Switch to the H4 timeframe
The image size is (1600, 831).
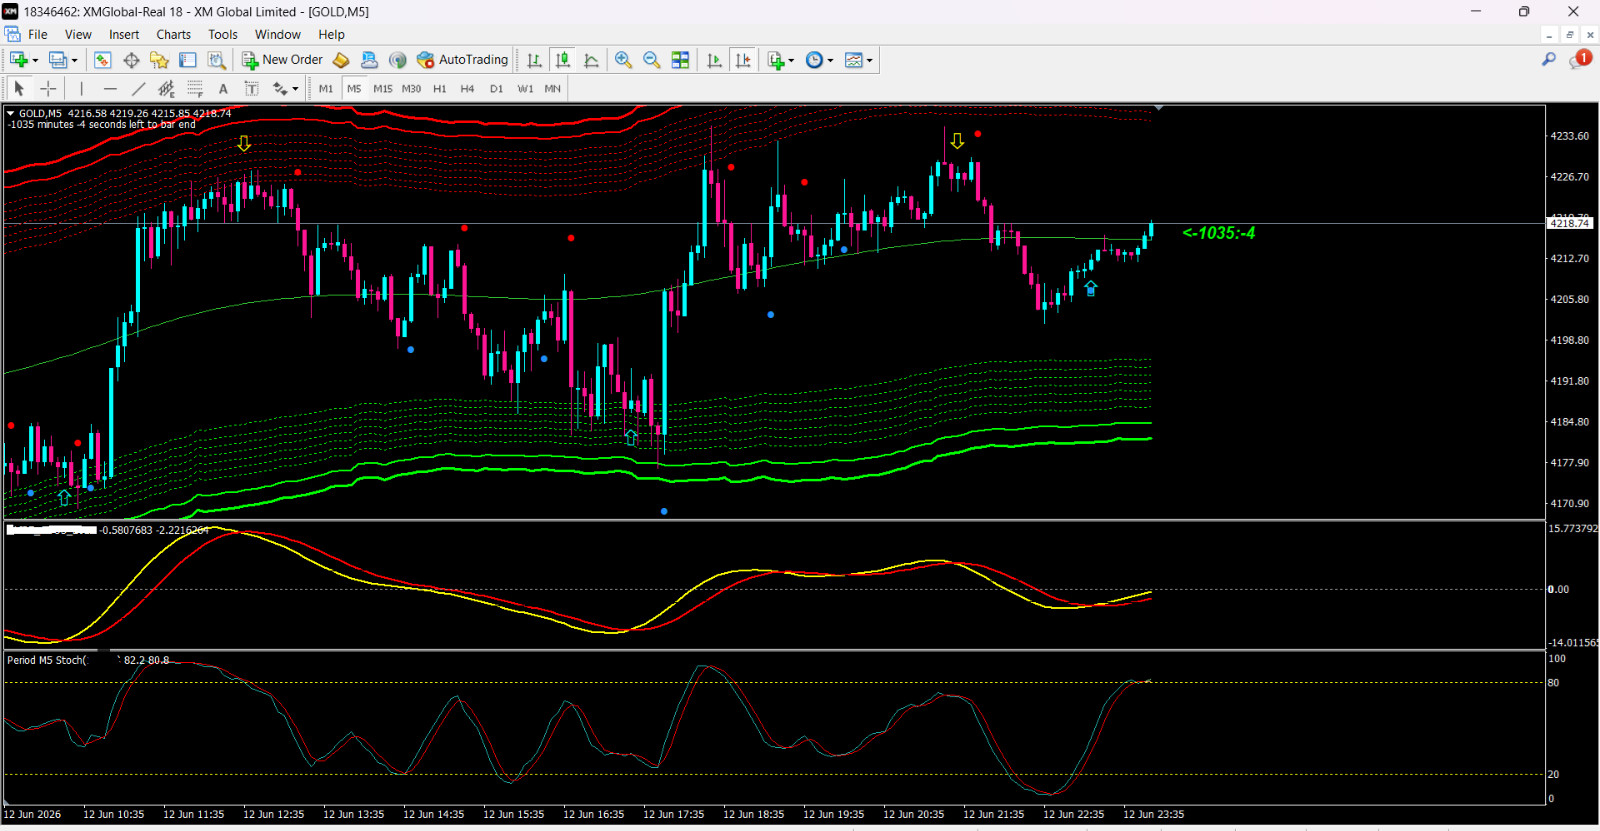pyautogui.click(x=467, y=89)
